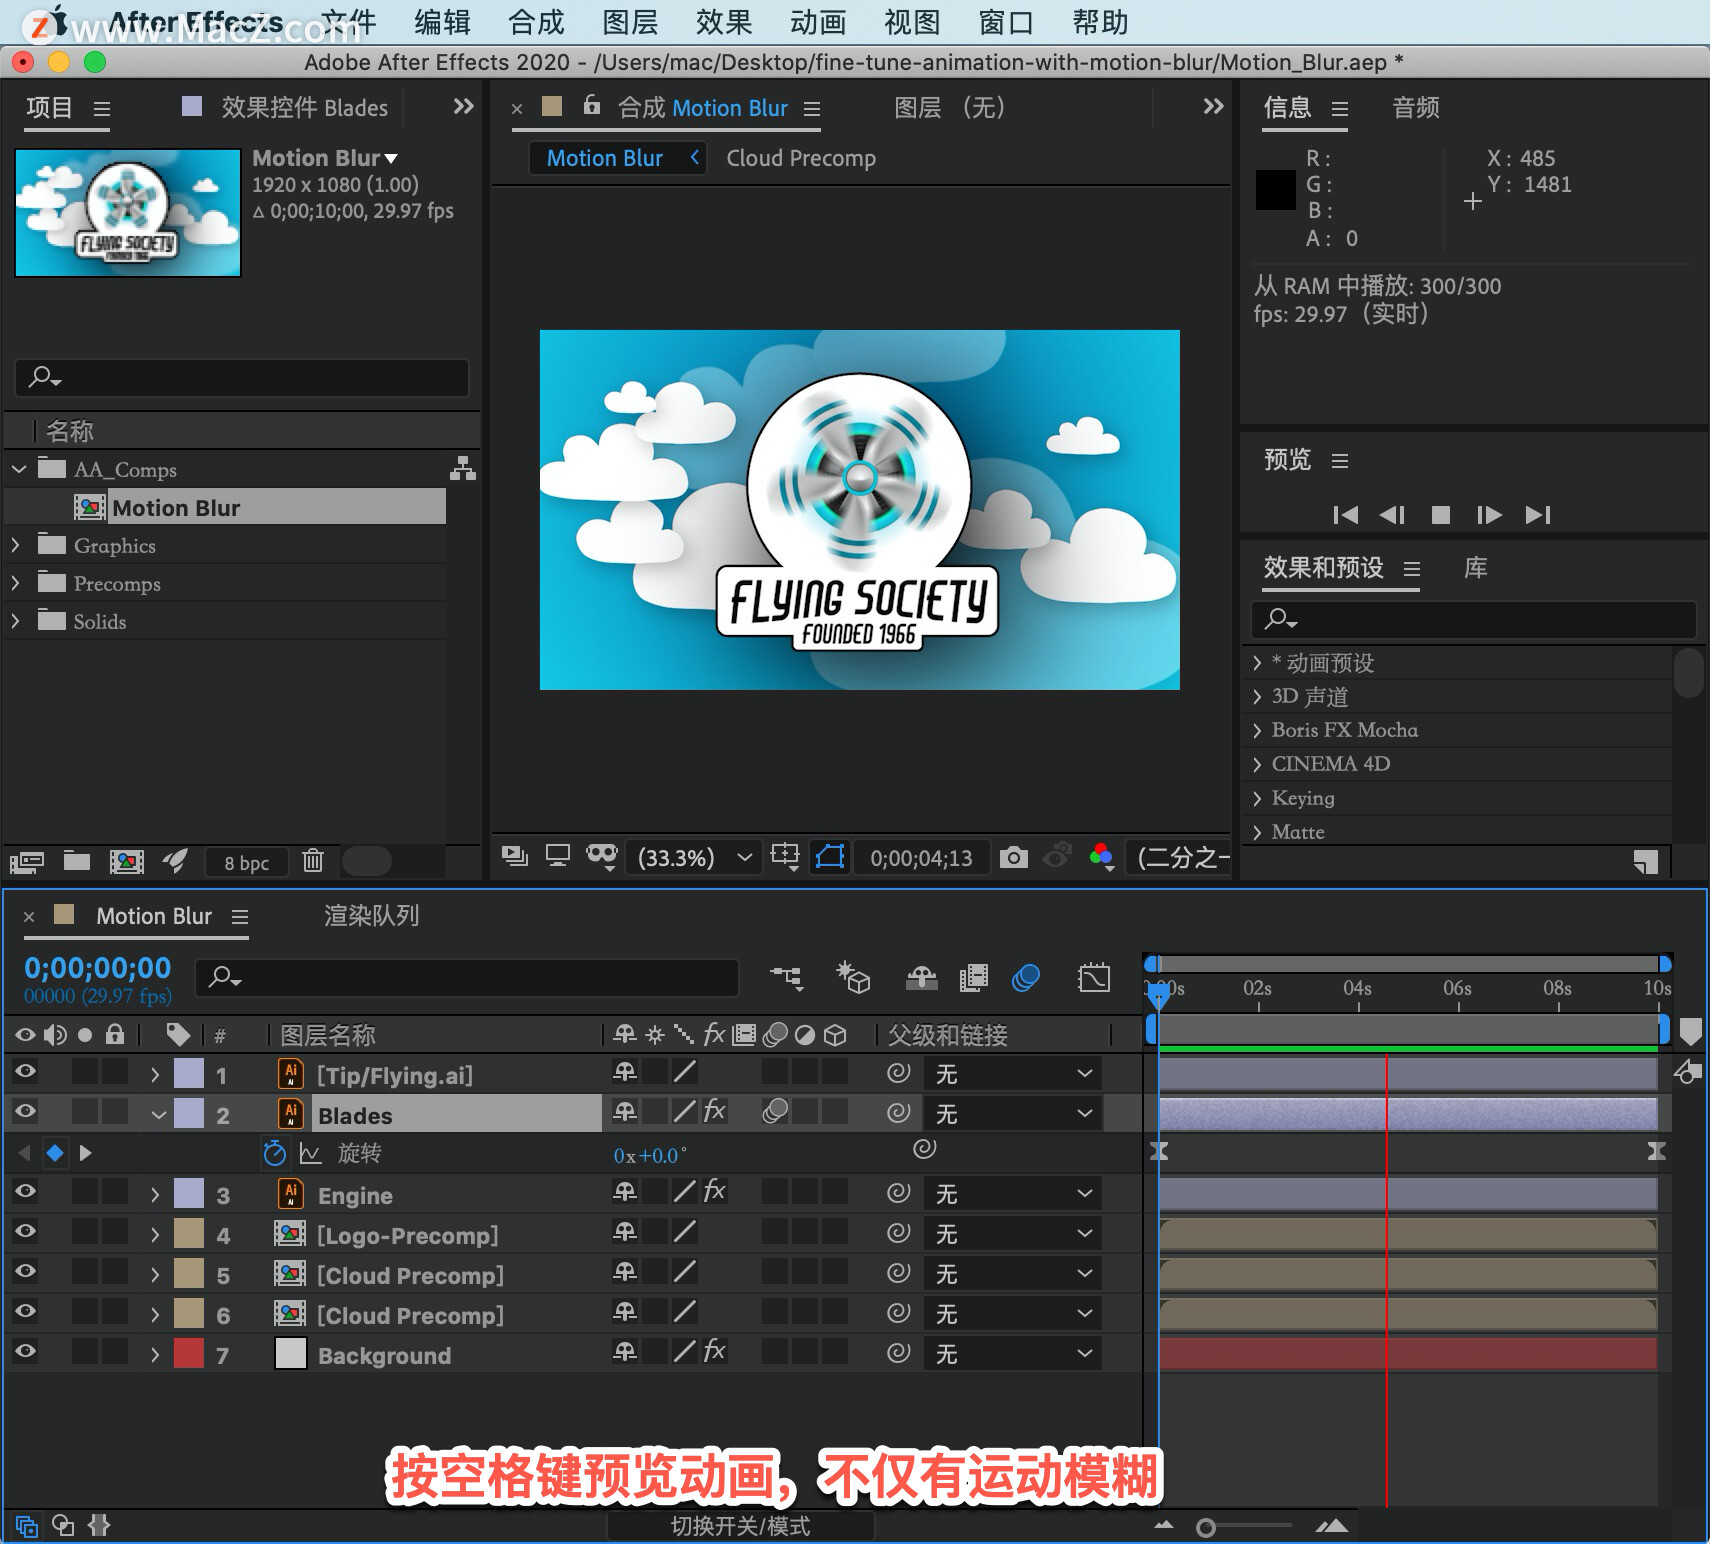
Task: Click rotation stopwatch on Blades layer
Action: pos(274,1153)
